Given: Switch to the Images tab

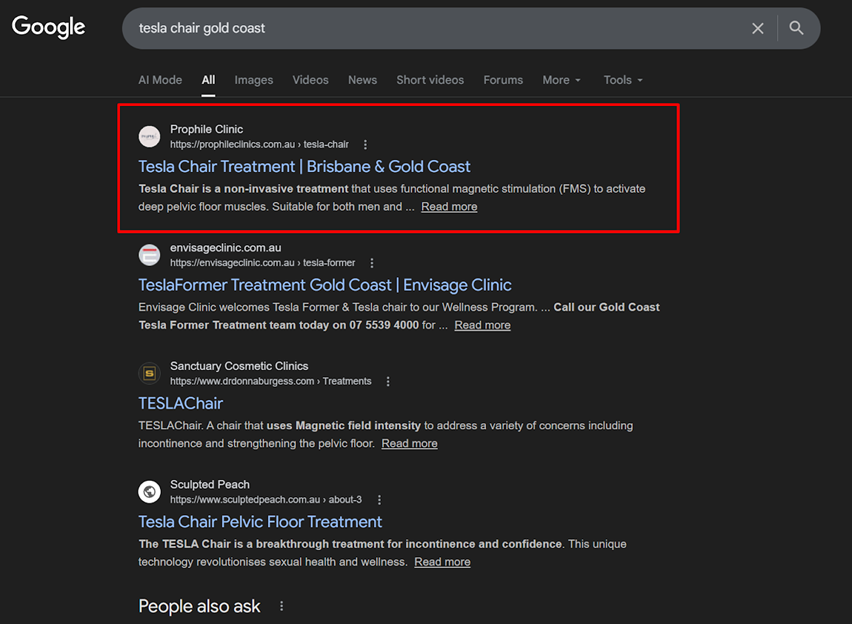Looking at the screenshot, I should click(254, 80).
